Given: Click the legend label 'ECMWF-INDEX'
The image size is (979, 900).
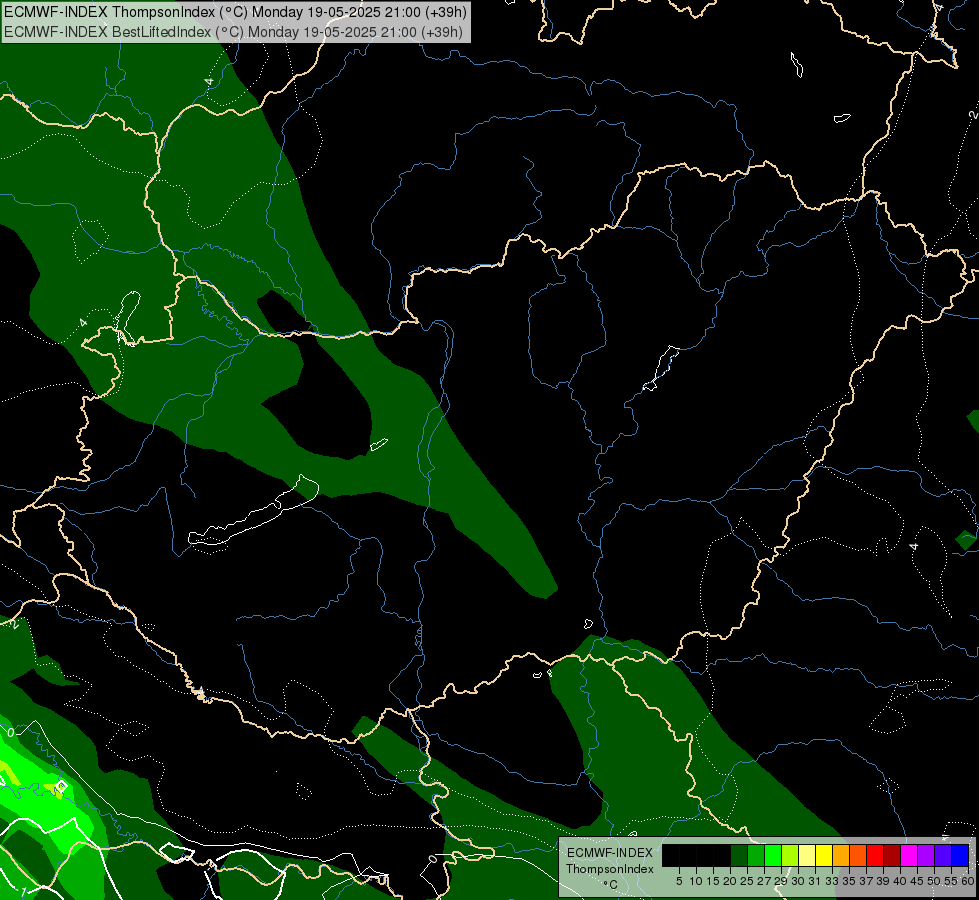Looking at the screenshot, I should pyautogui.click(x=610, y=853).
